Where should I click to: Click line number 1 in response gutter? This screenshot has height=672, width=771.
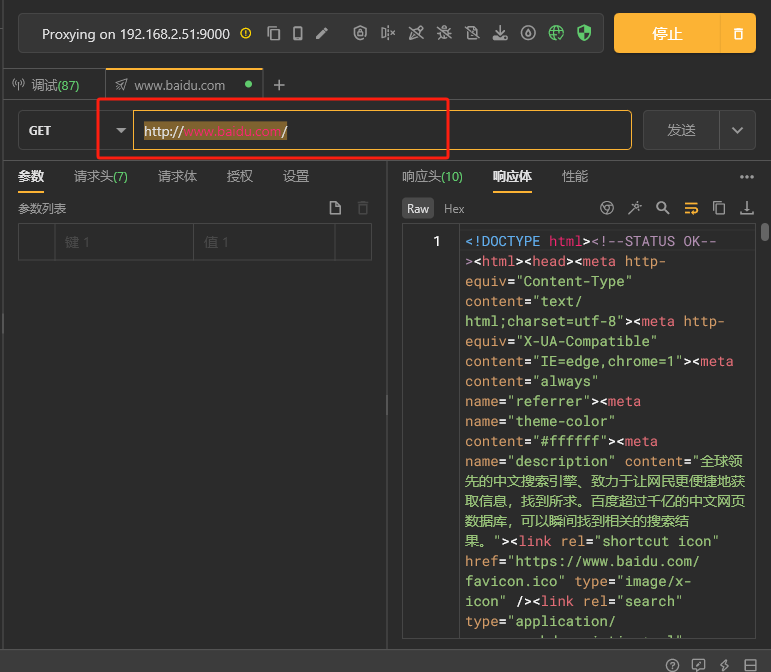point(437,241)
